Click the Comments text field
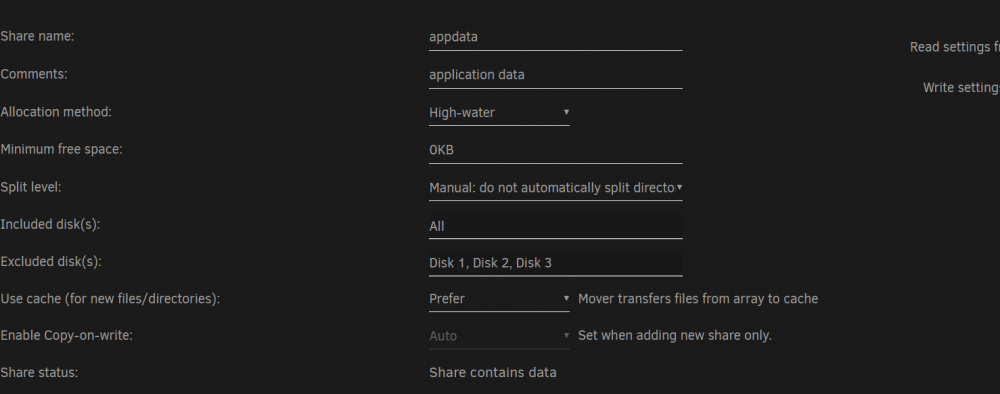The image size is (1000, 394). (x=555, y=75)
